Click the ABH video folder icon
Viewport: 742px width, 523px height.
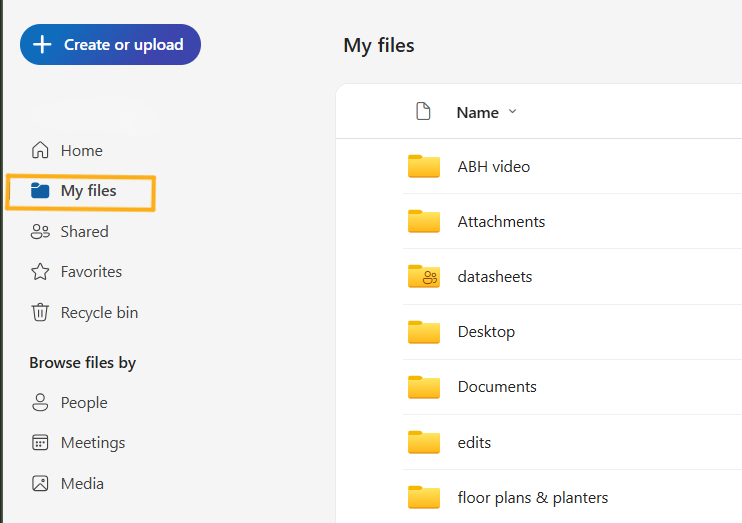tap(424, 166)
